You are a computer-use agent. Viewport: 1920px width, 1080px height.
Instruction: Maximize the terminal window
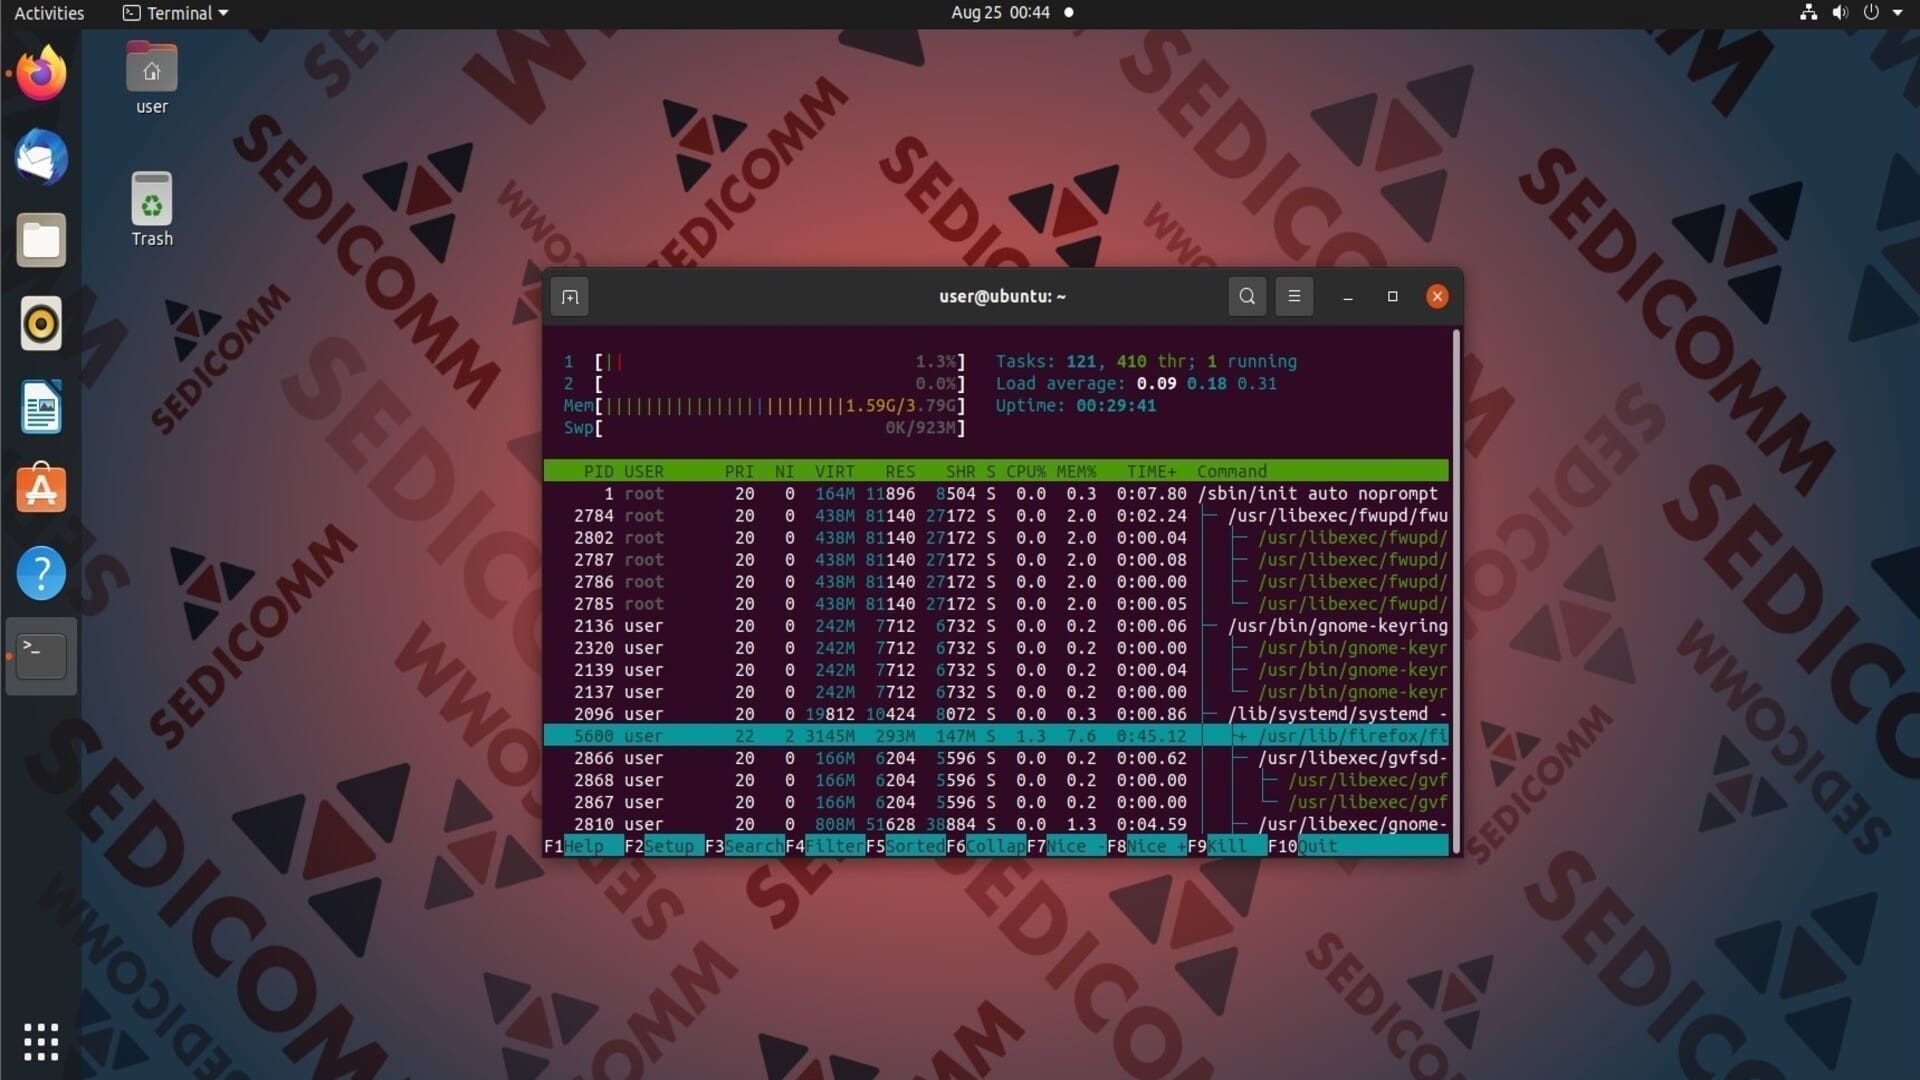[1392, 296]
